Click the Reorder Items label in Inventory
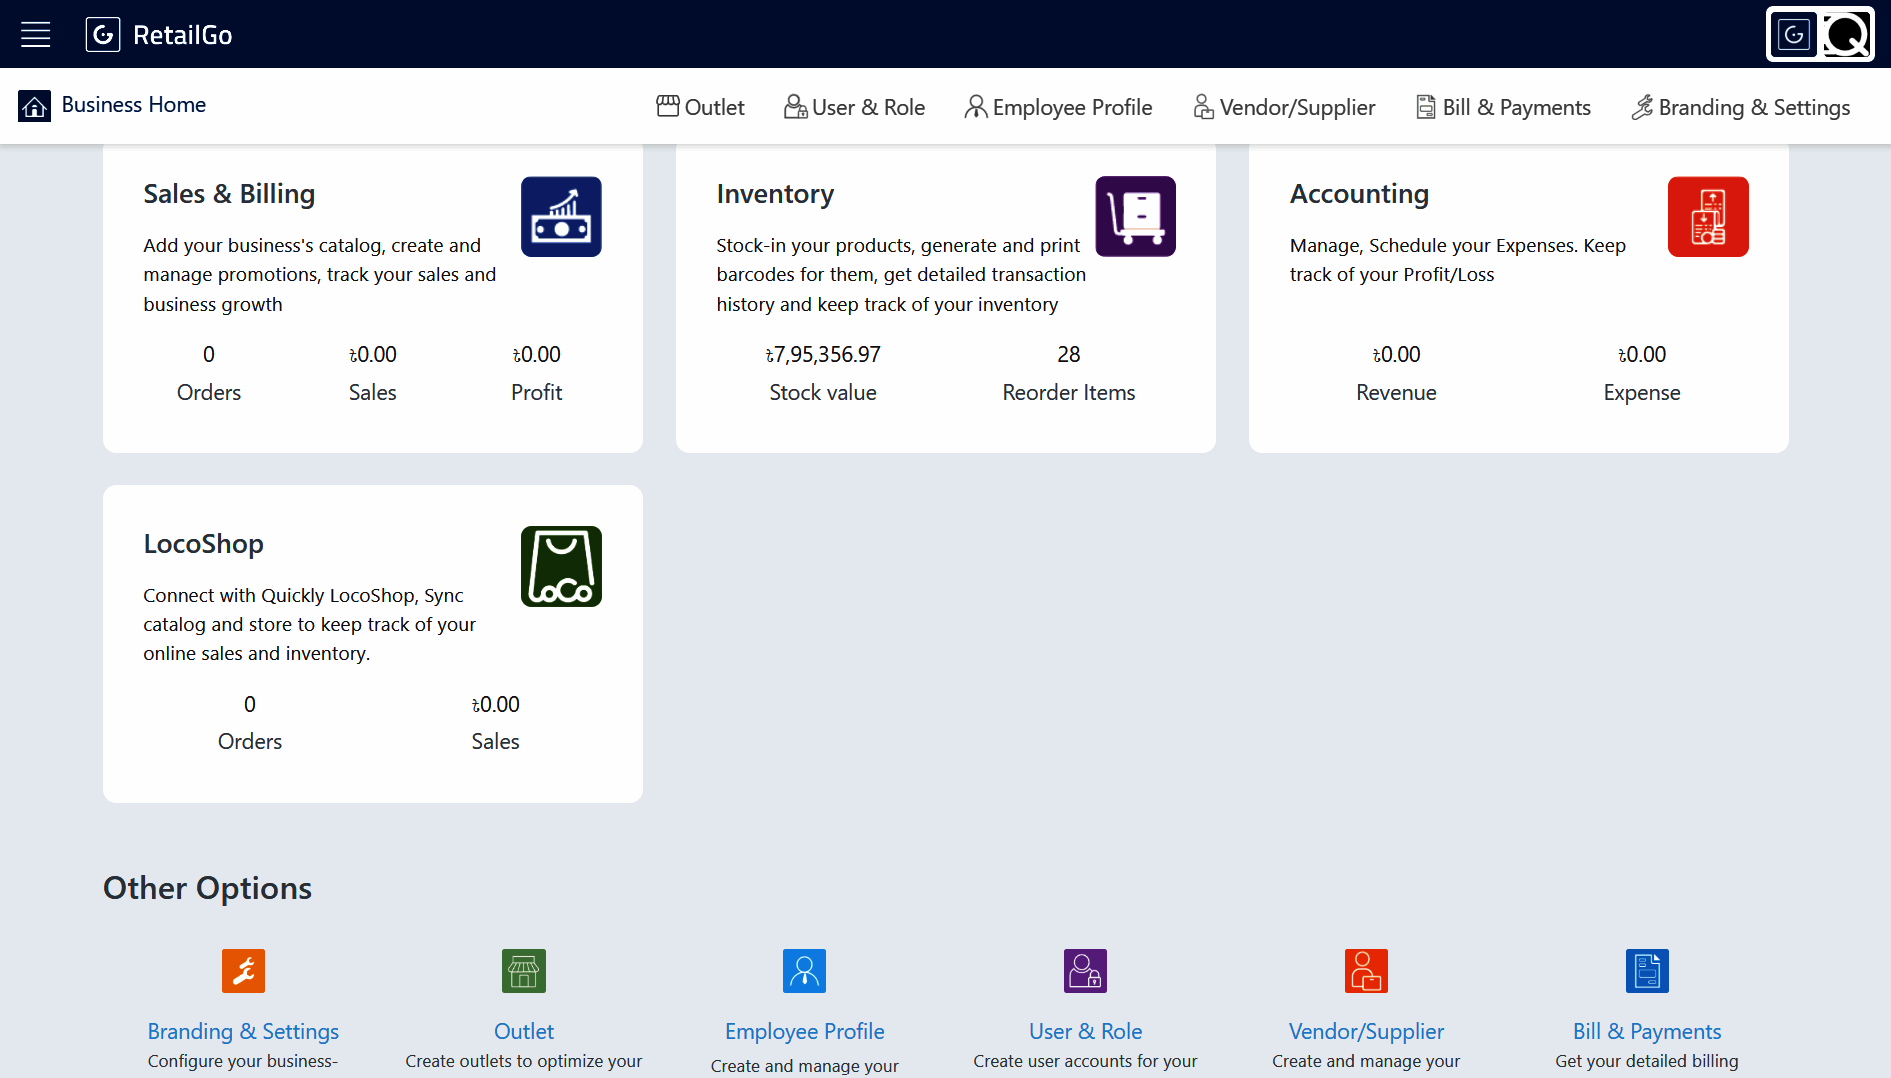The height and width of the screenshot is (1078, 1891). pyautogui.click(x=1069, y=393)
